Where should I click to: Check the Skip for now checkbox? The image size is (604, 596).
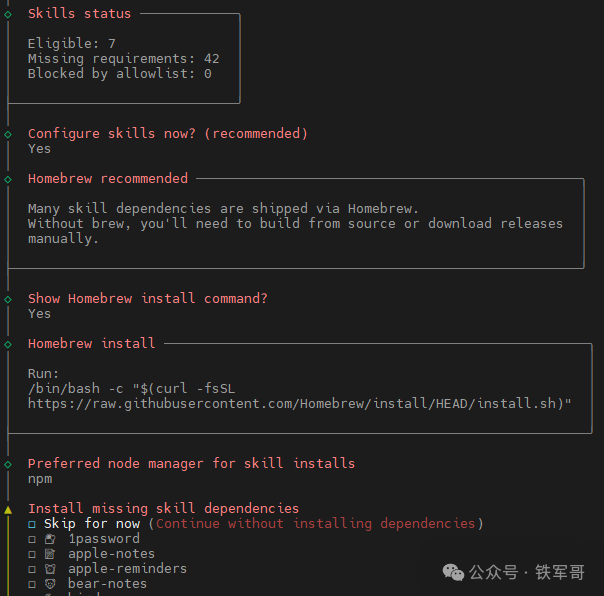(x=32, y=524)
